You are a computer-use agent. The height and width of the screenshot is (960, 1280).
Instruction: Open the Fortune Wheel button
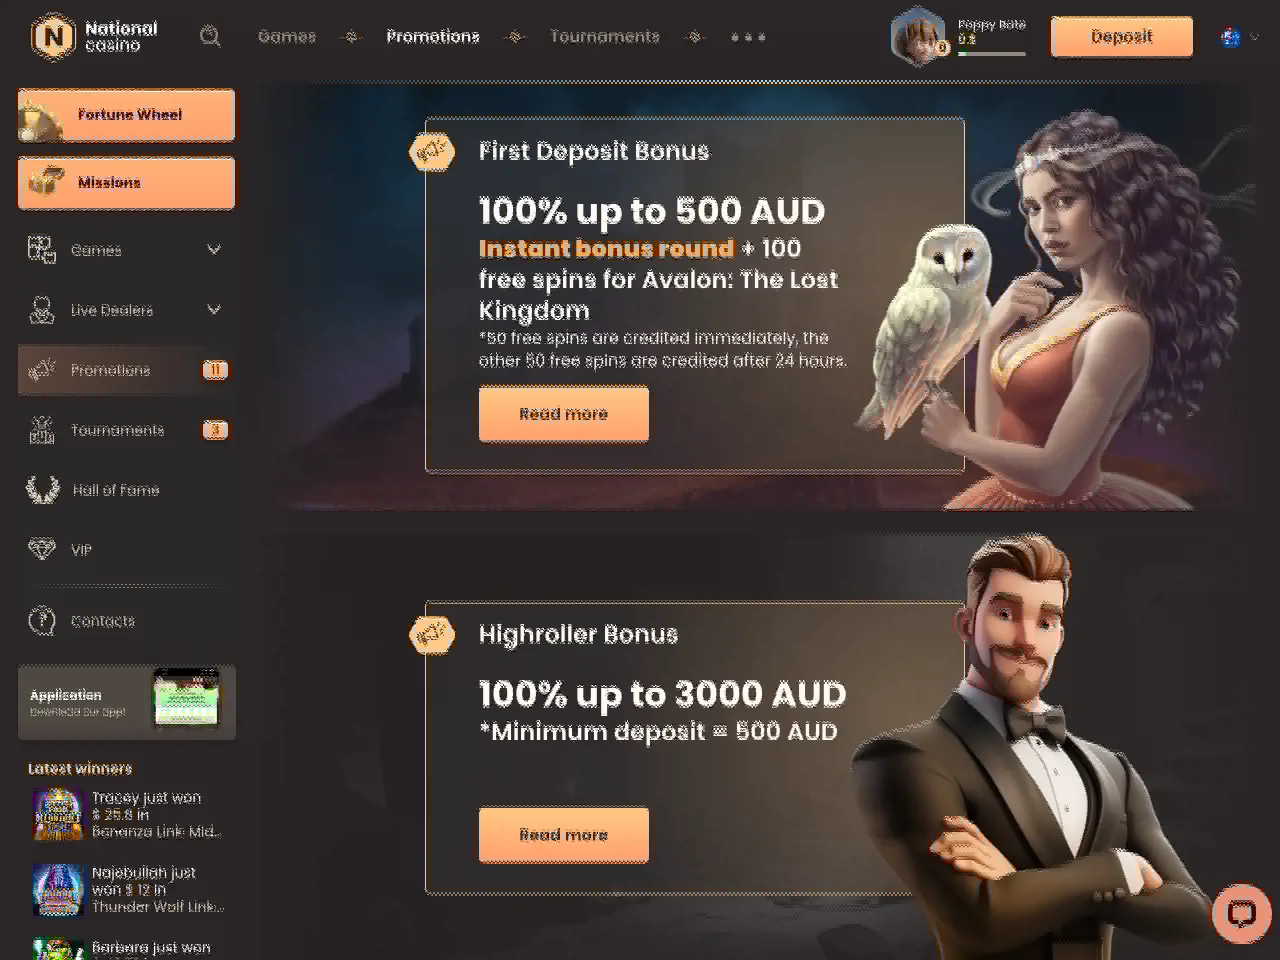(x=126, y=115)
